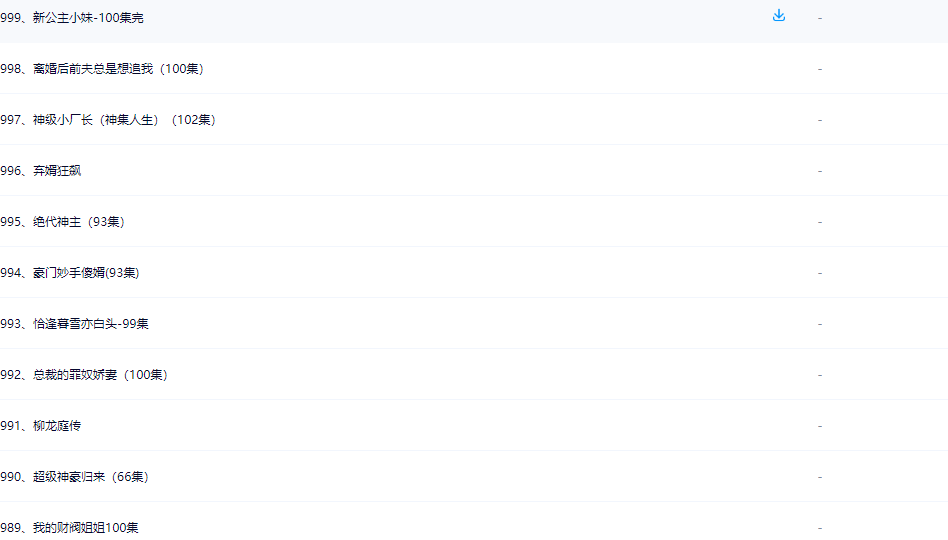Click the size dash in 柳龙庭传 row
The height and width of the screenshot is (540, 948).
pyautogui.click(x=820, y=426)
